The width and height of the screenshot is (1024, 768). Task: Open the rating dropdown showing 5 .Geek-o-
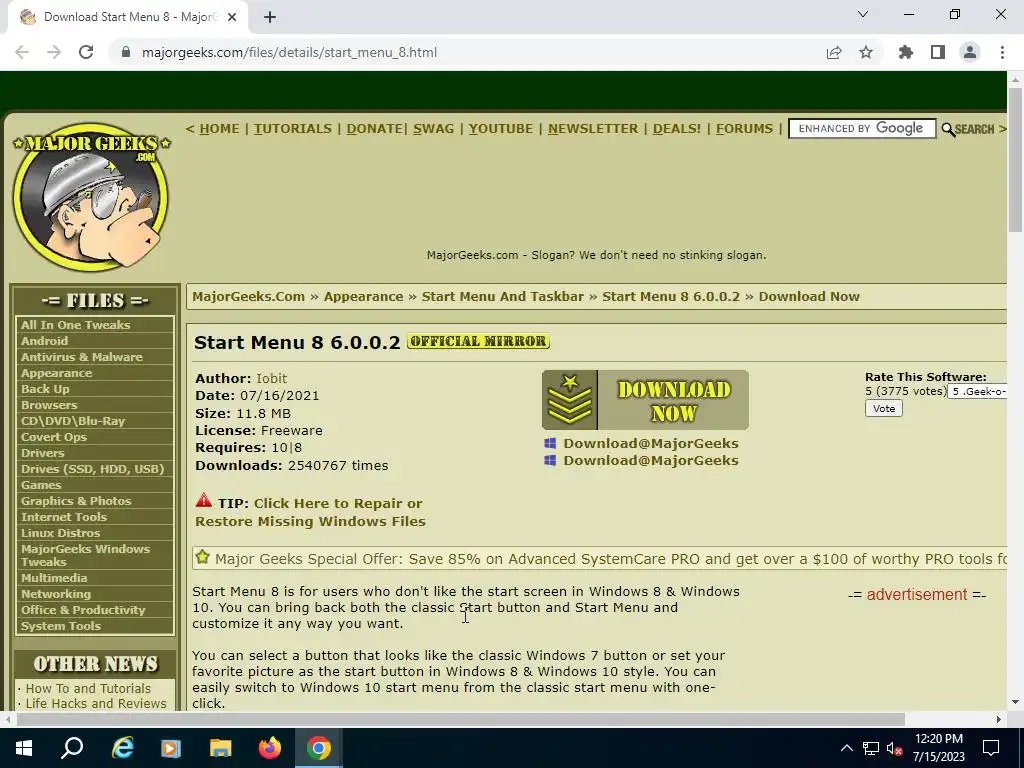tap(977, 391)
